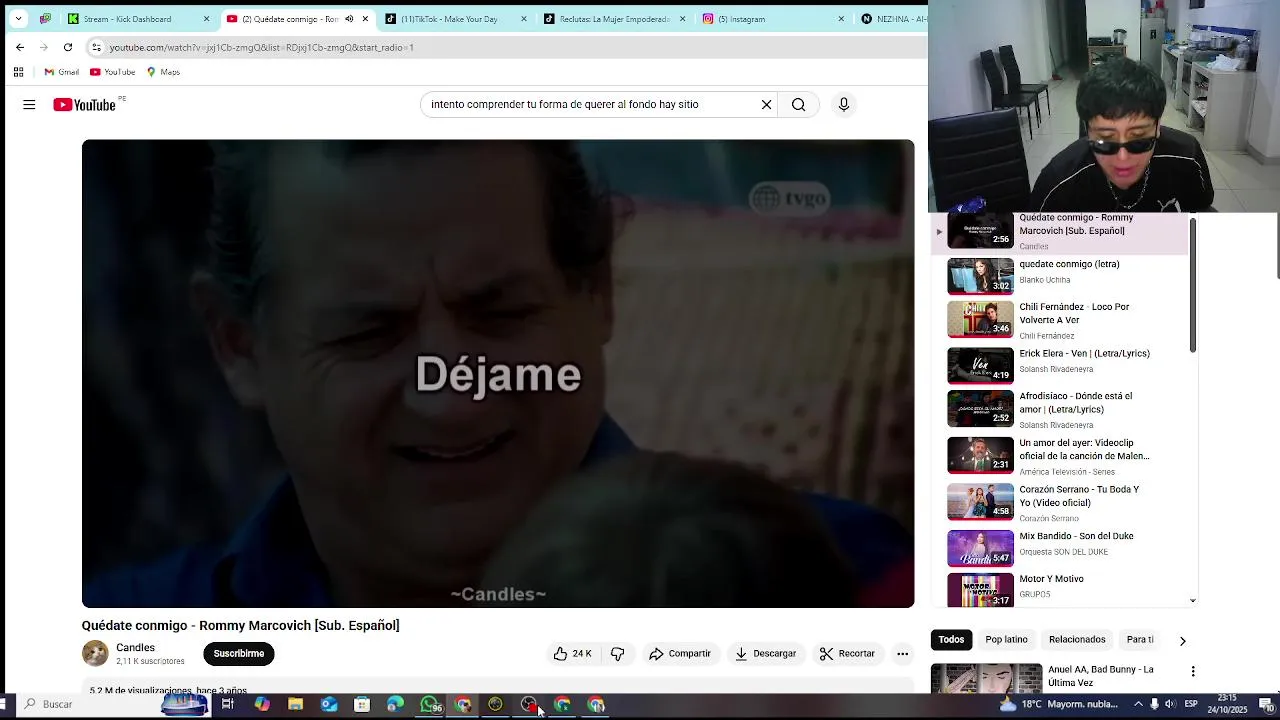Select the Pop latino filter chip
Image resolution: width=1280 pixels, height=720 pixels.
[x=1006, y=640]
